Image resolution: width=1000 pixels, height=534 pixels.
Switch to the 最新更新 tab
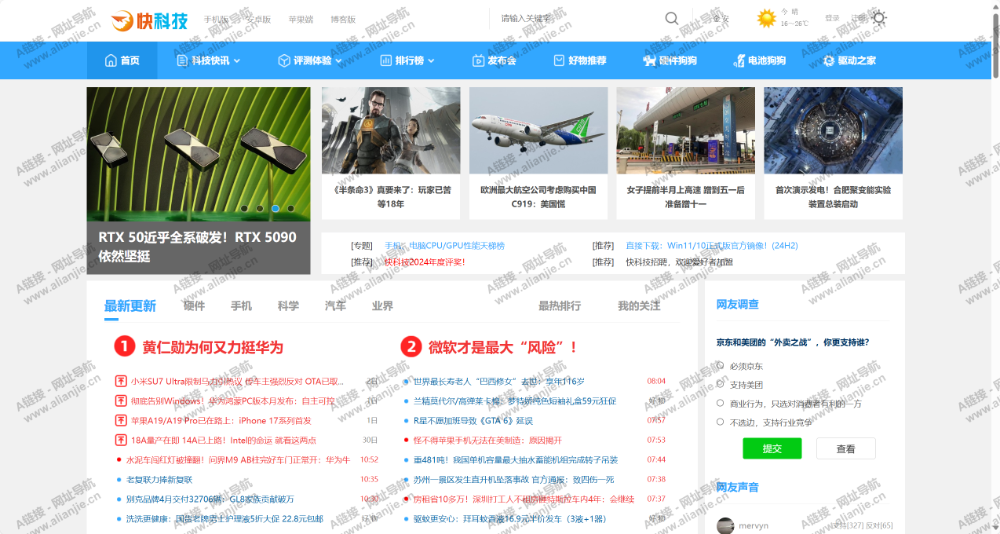click(x=130, y=306)
